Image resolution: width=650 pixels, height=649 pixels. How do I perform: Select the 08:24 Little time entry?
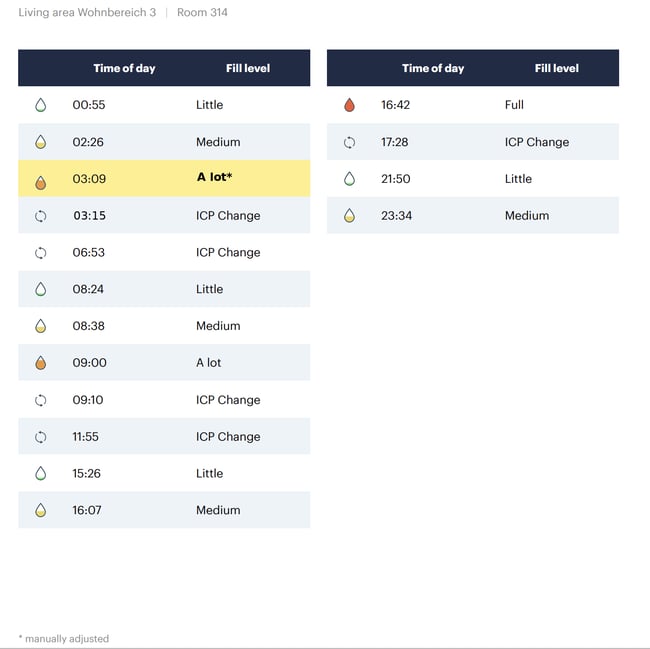[88, 289]
